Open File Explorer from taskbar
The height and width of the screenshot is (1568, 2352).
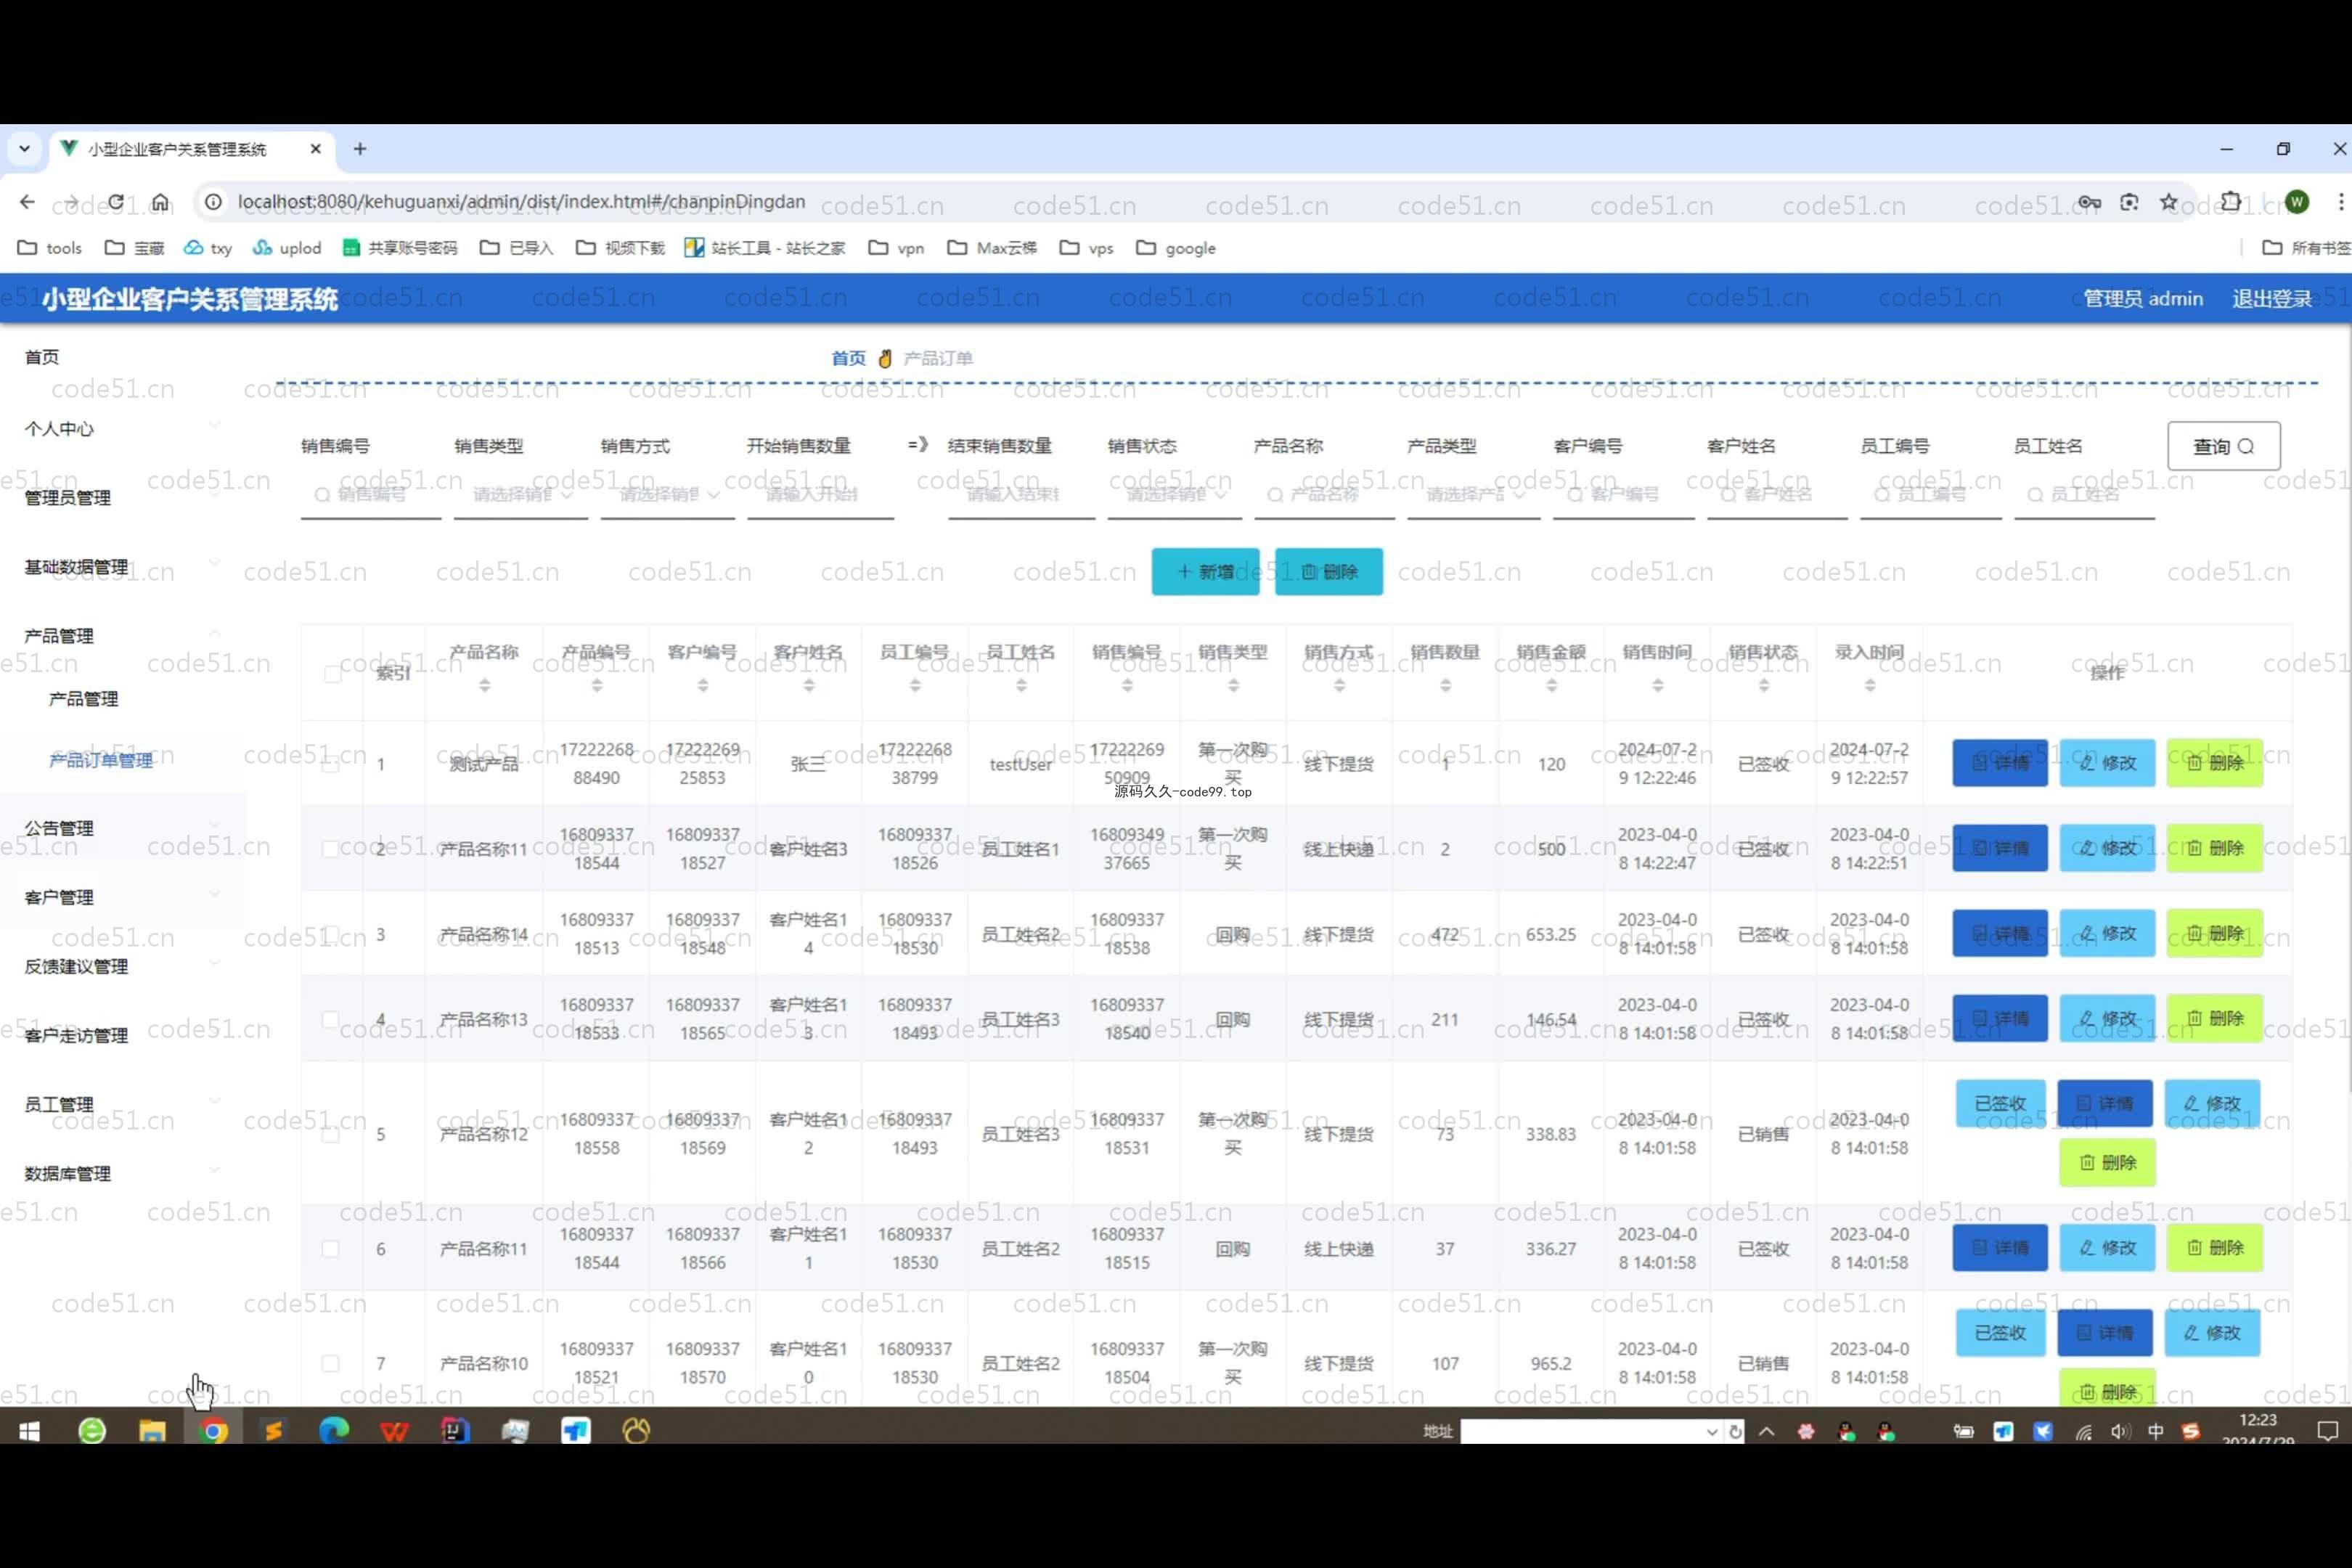pyautogui.click(x=152, y=1432)
